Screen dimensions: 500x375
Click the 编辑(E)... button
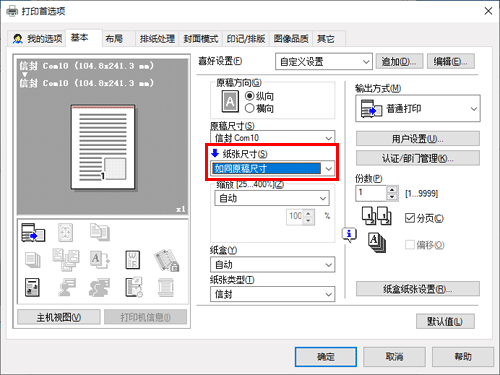pos(451,61)
